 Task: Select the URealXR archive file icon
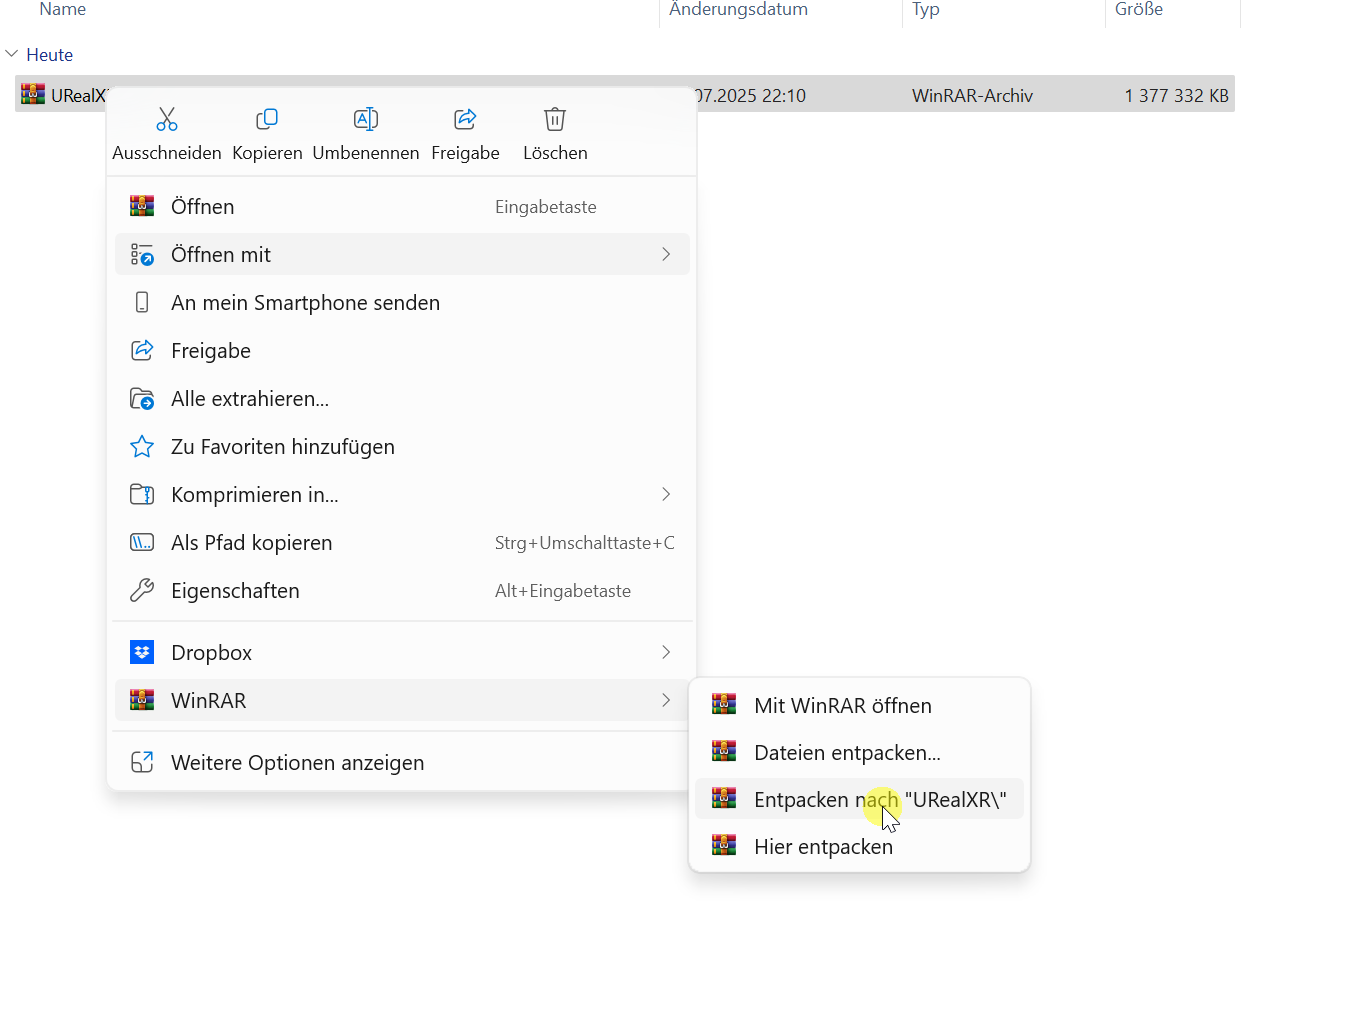tap(33, 95)
